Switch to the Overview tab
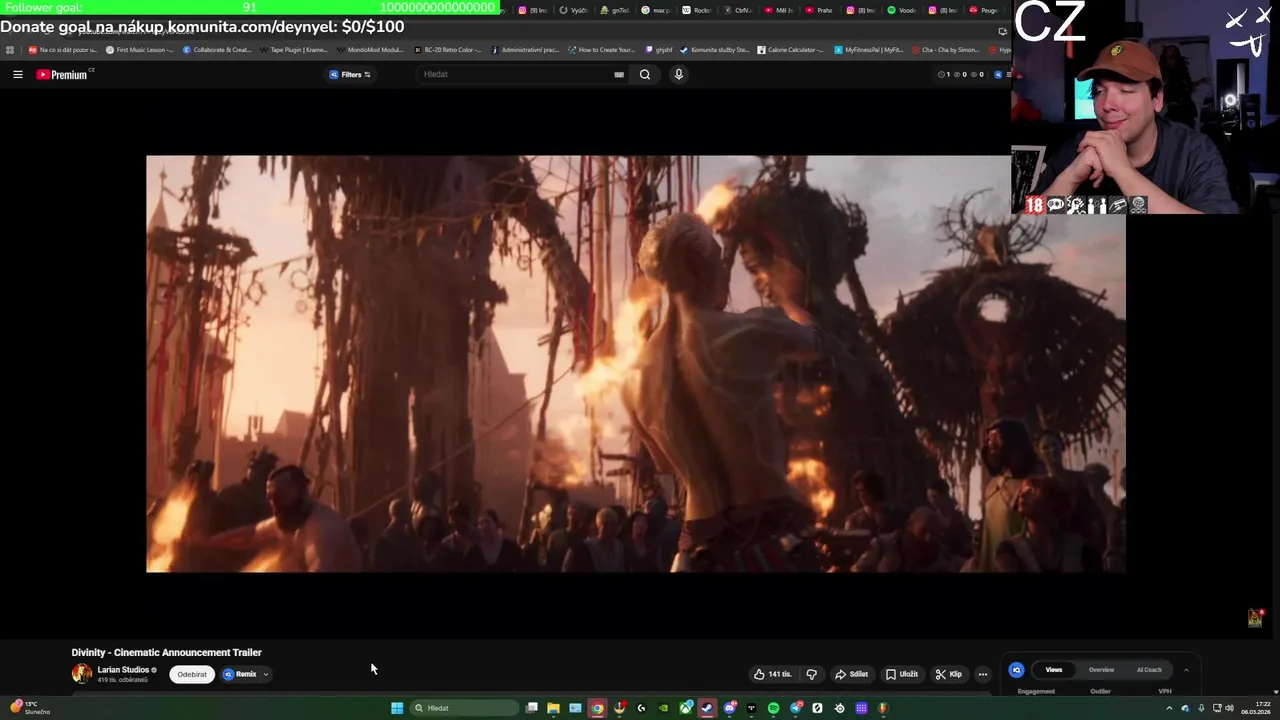 1101,670
